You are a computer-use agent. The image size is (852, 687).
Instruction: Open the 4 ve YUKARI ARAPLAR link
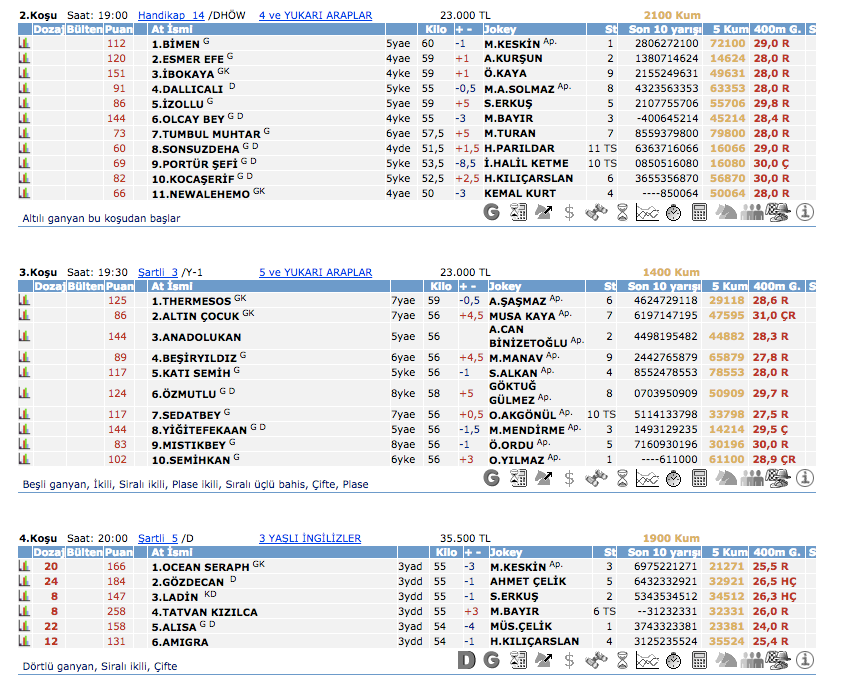coord(315,16)
